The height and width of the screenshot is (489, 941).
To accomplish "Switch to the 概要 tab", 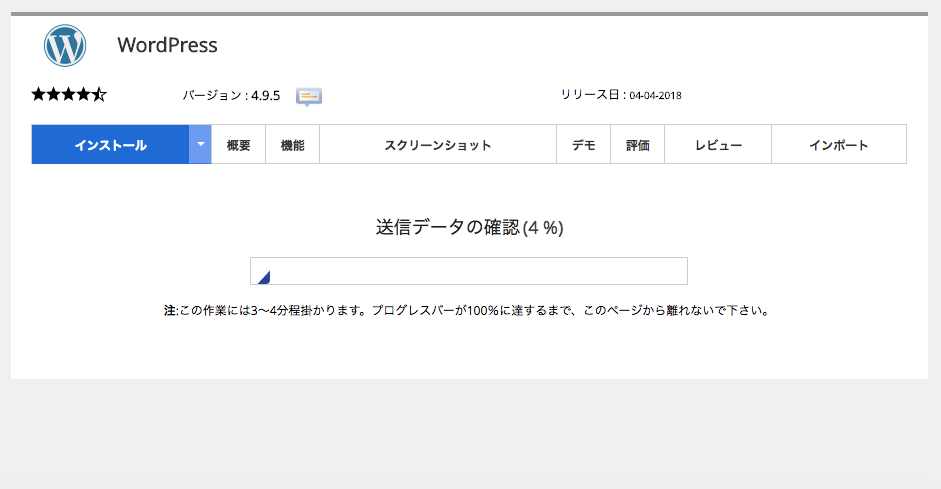I will coord(238,145).
